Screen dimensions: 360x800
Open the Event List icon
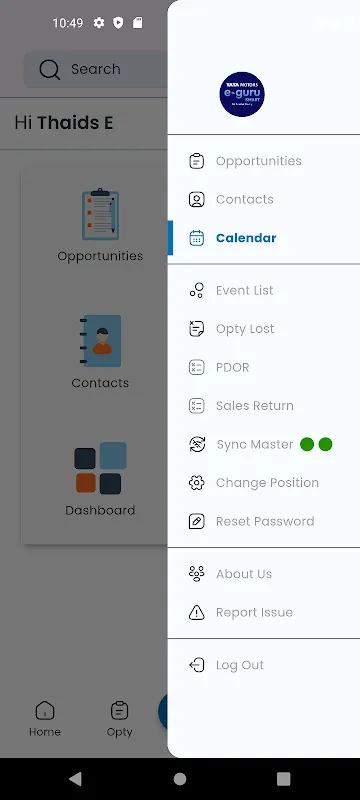[x=196, y=290]
